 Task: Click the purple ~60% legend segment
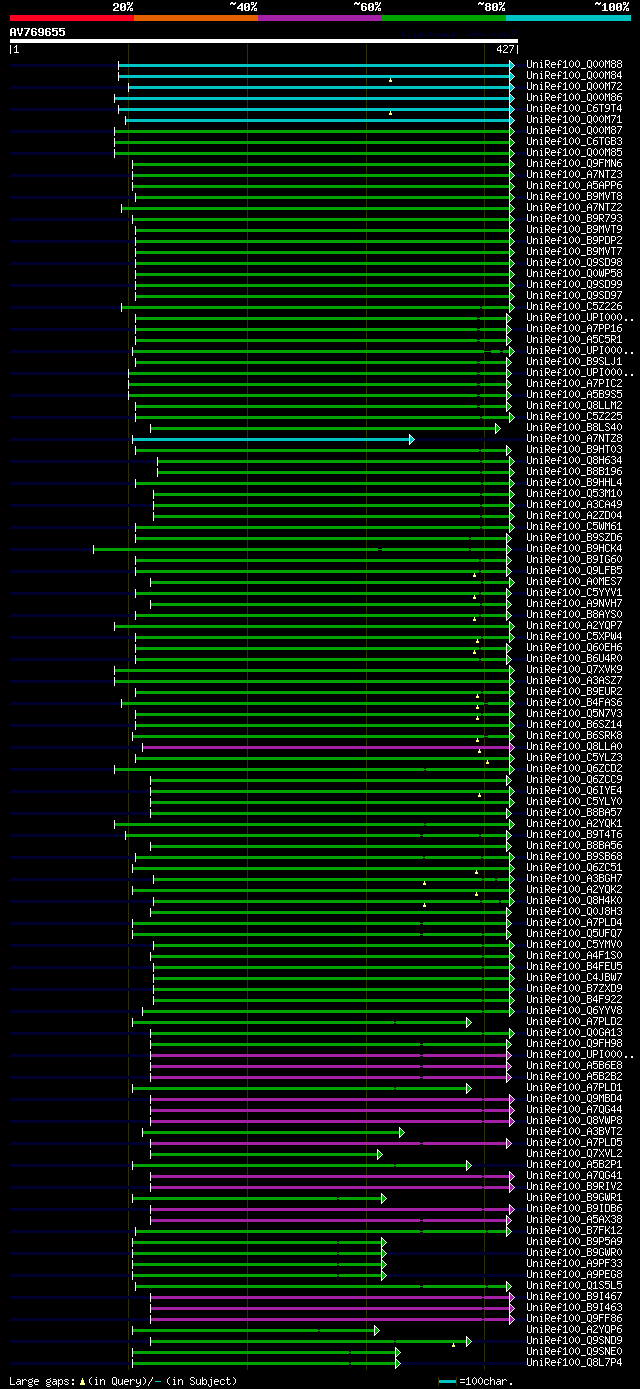[320, 18]
